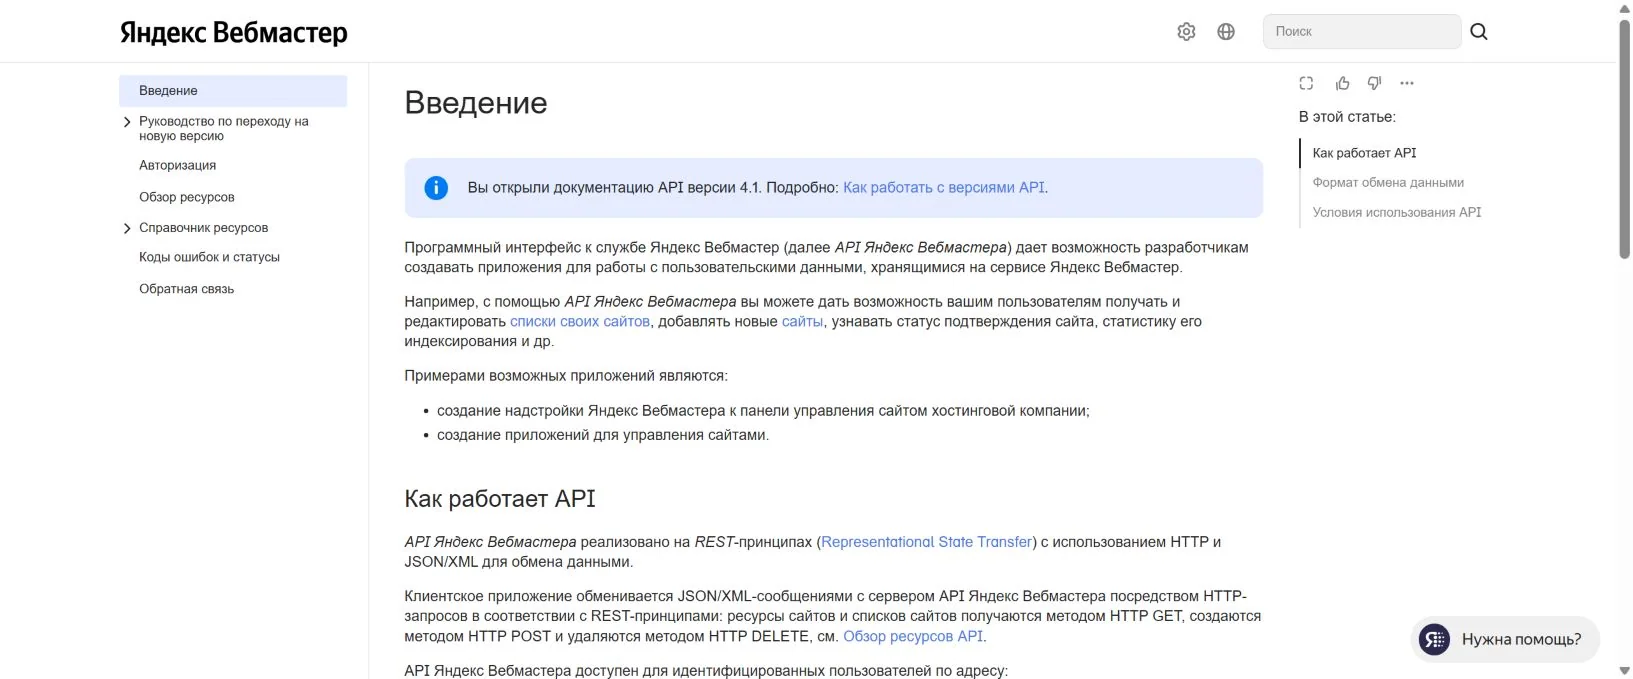Click the Нужна помощь? chat button
Screen dimensions: 1633x679
1505,639
